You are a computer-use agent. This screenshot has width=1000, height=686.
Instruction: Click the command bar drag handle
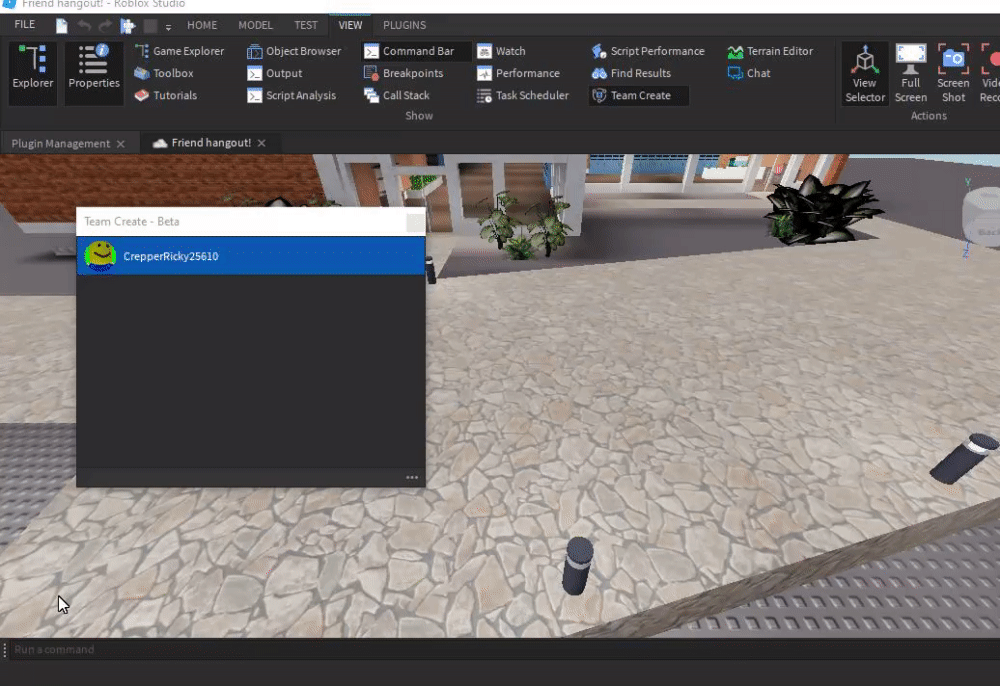pyautogui.click(x=5, y=650)
